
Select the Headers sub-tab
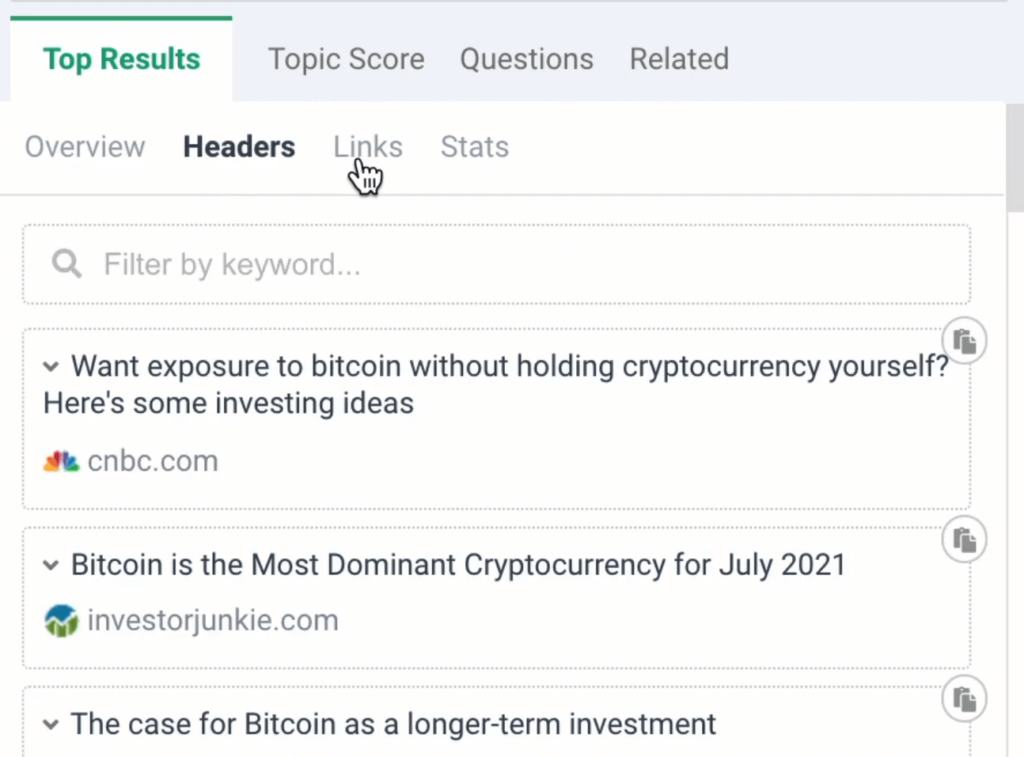coord(239,147)
